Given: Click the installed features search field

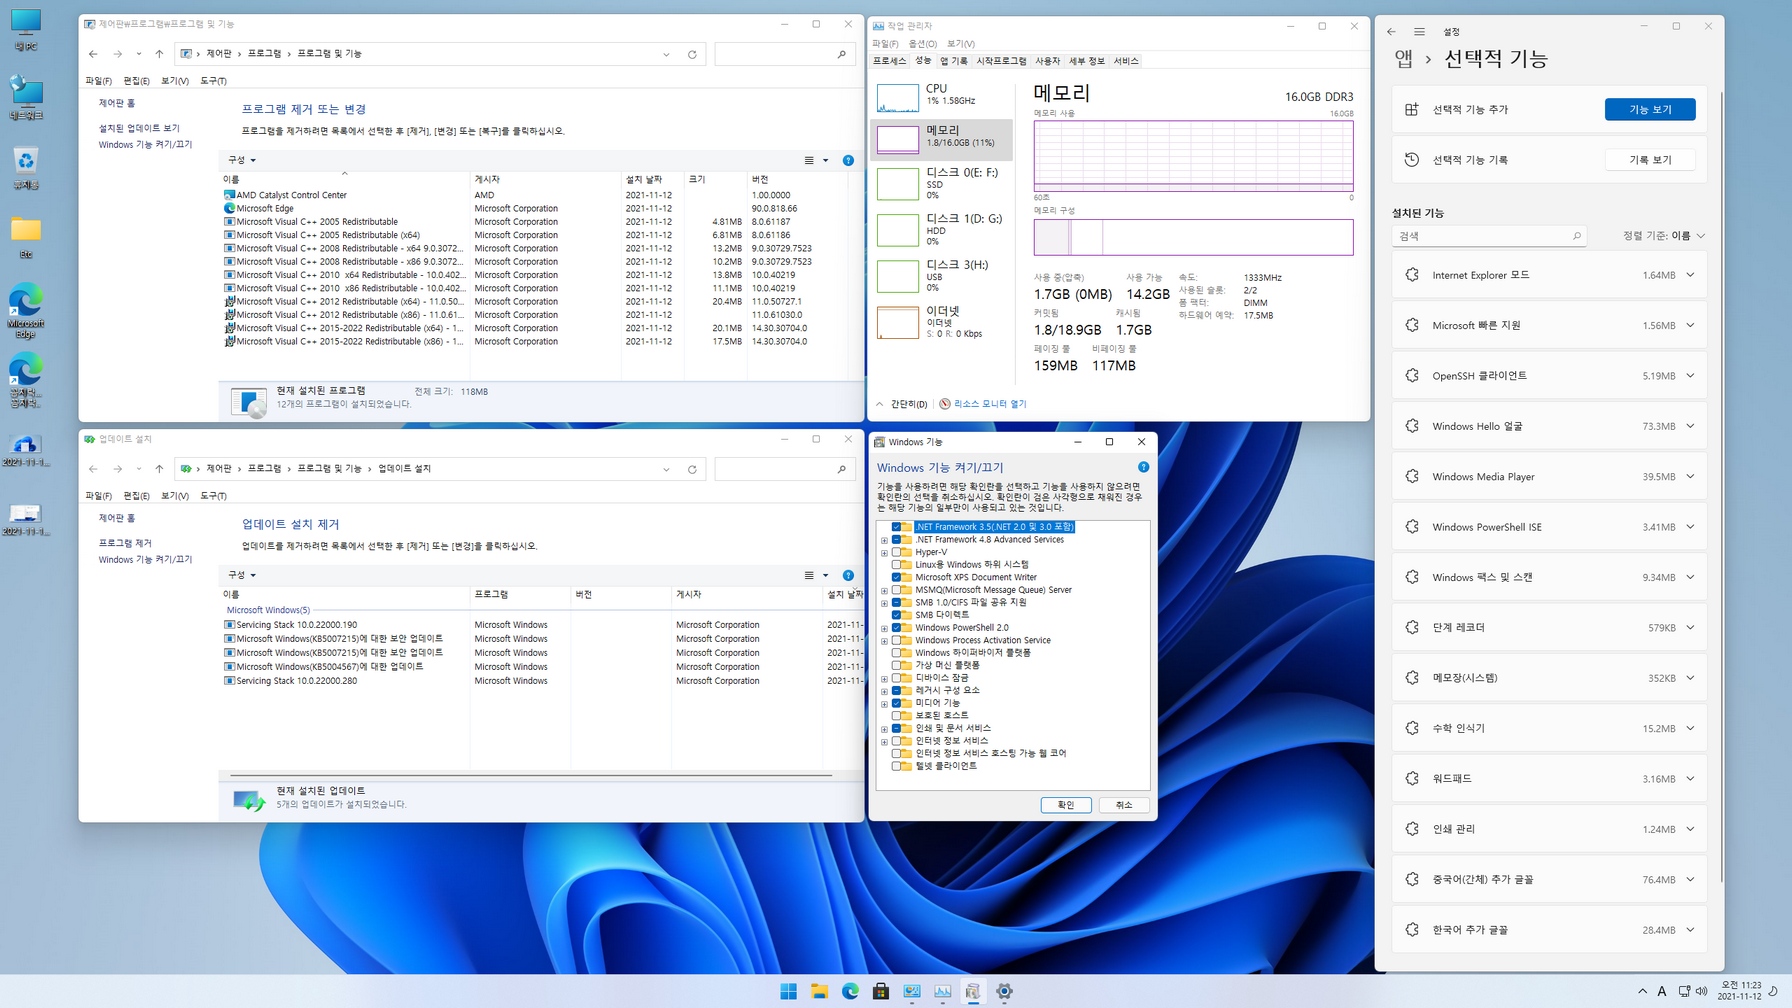Looking at the screenshot, I should coord(1488,236).
